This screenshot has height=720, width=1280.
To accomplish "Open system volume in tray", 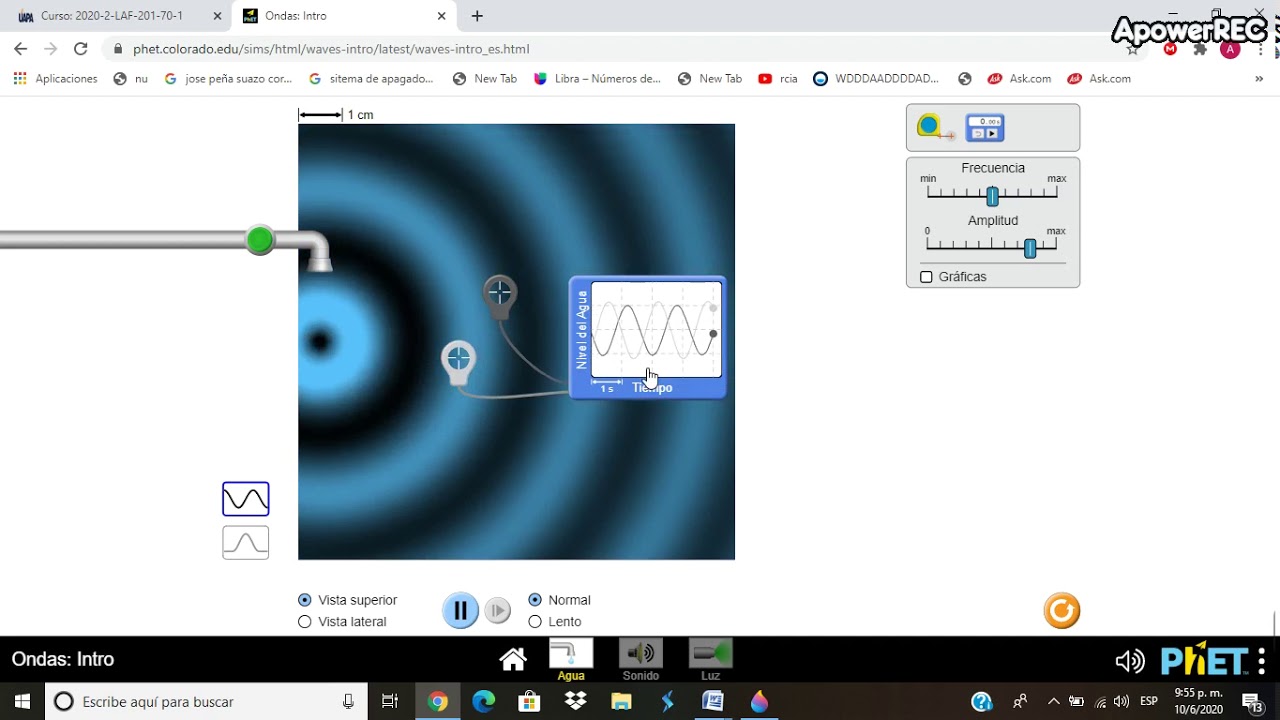I will [1121, 702].
